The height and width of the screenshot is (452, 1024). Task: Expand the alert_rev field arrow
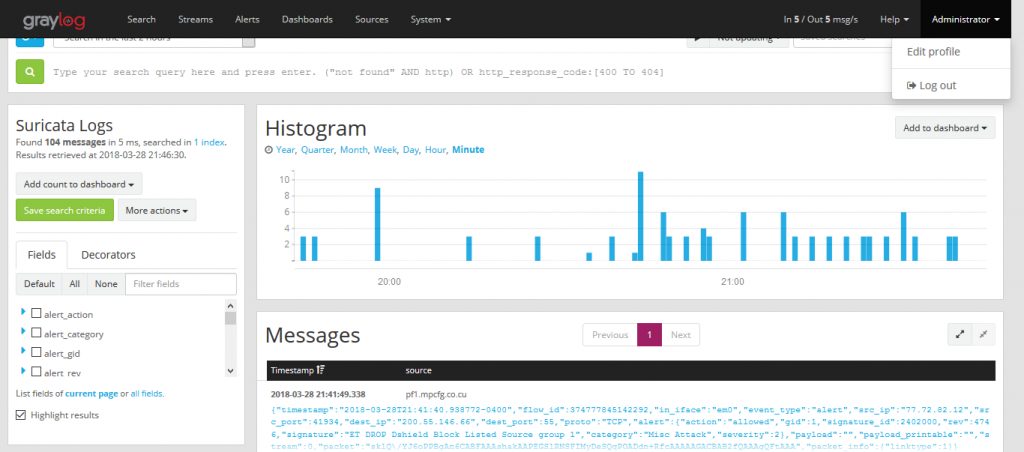coord(24,371)
